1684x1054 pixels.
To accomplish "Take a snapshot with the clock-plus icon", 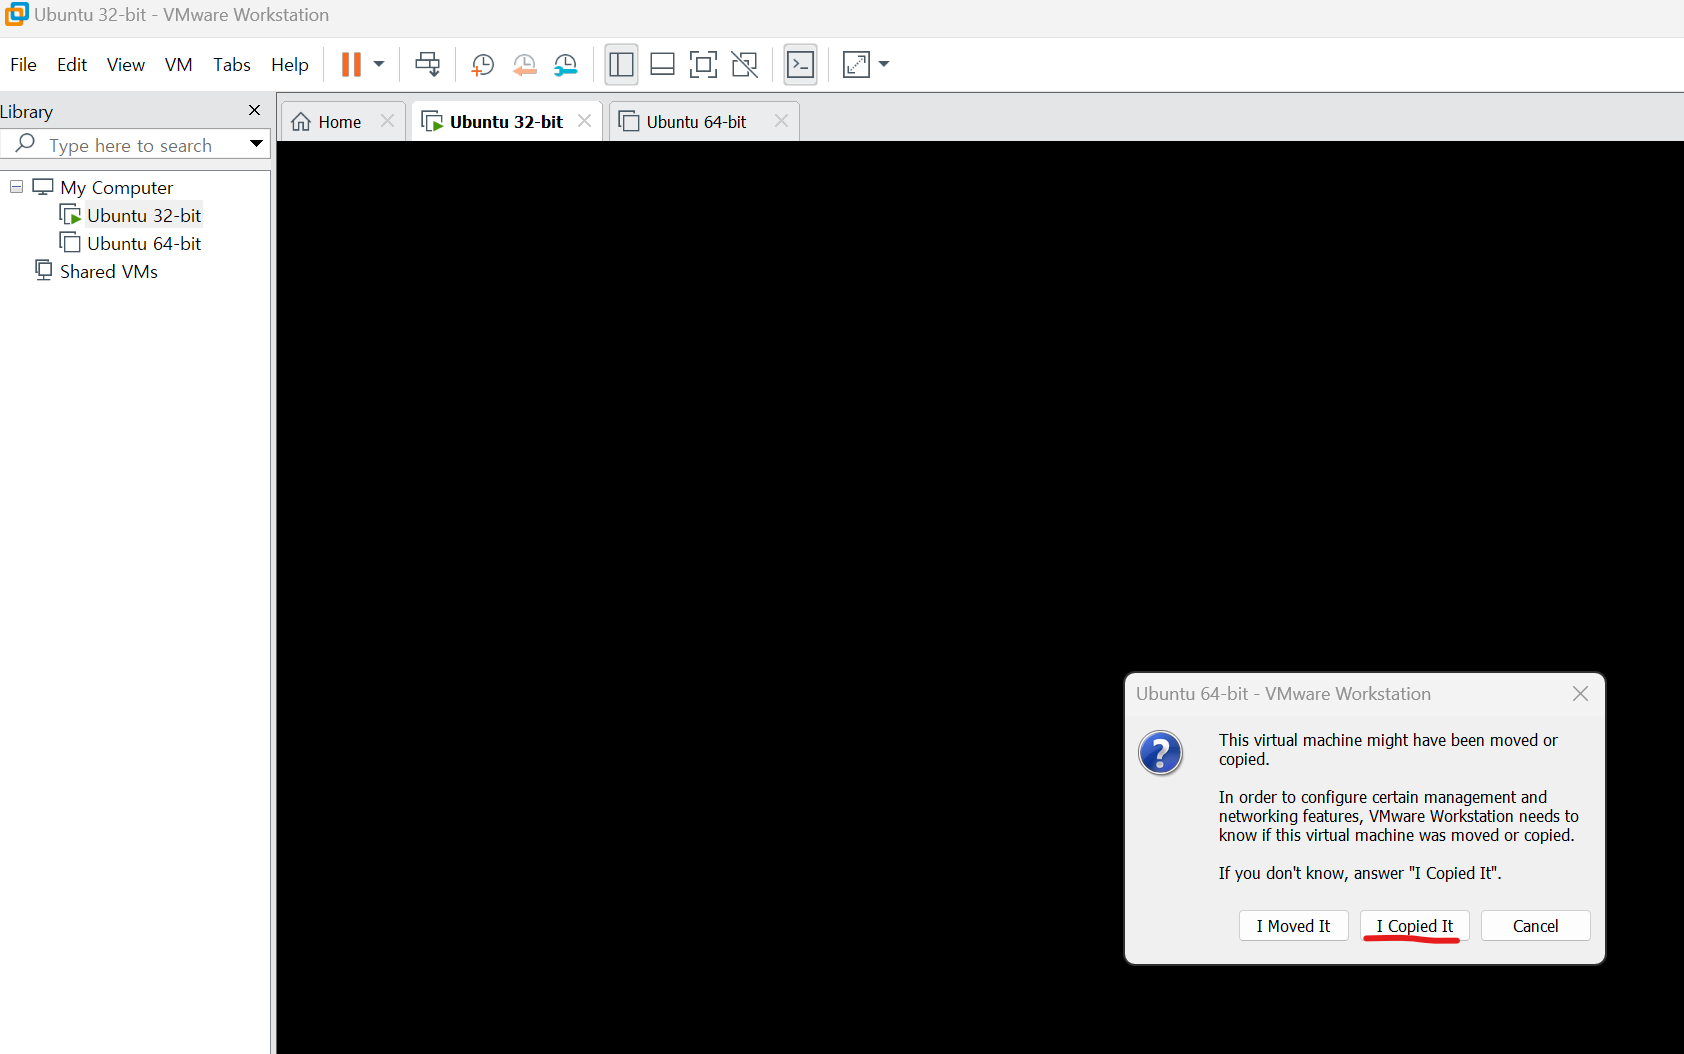I will pos(483,65).
